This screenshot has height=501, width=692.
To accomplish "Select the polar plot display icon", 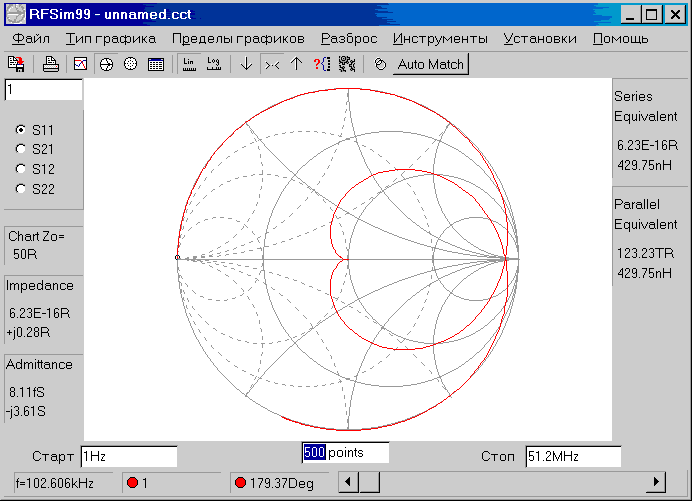I will pos(131,64).
